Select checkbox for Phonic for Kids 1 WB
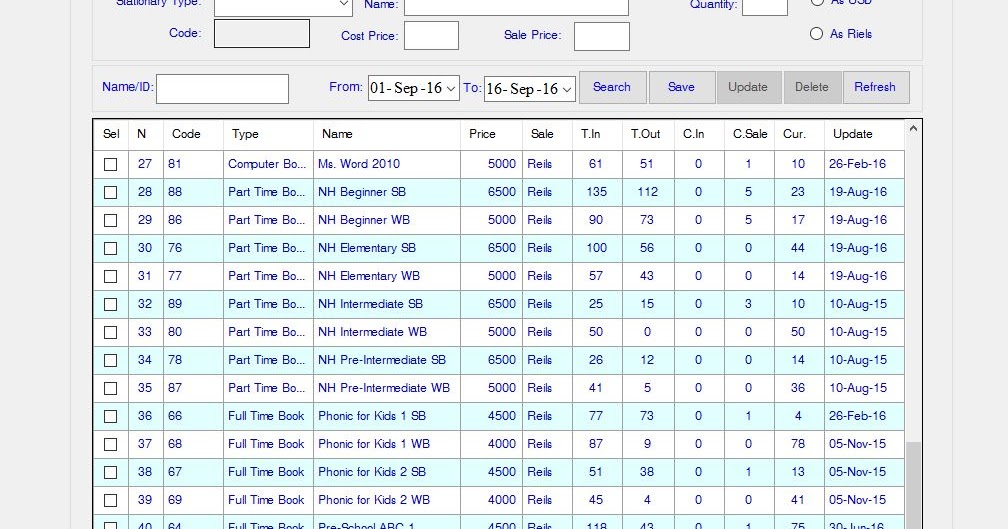Image resolution: width=1008 pixels, height=529 pixels. pyautogui.click(x=111, y=444)
